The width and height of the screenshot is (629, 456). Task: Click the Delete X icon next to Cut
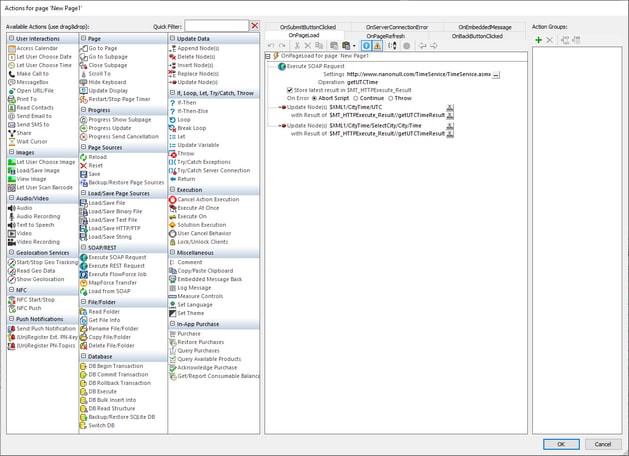point(308,46)
